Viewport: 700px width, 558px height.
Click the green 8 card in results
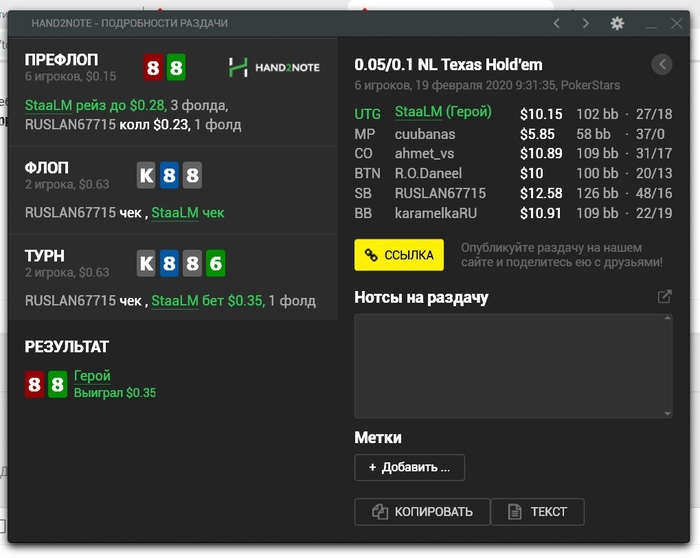(58, 384)
